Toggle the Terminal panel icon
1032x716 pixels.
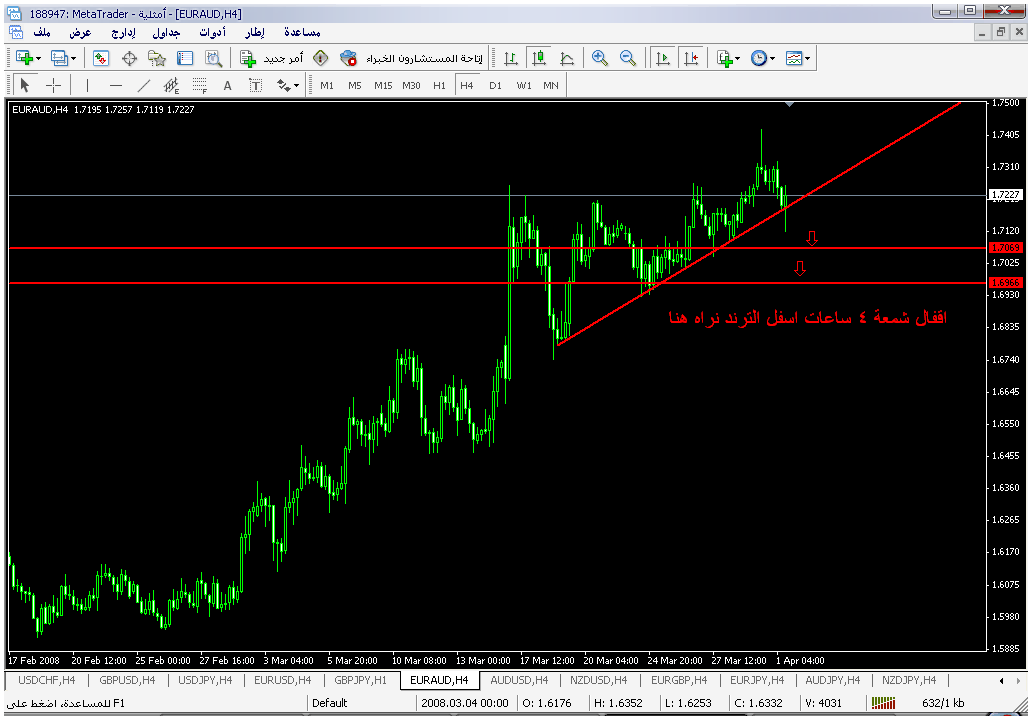coord(185,58)
